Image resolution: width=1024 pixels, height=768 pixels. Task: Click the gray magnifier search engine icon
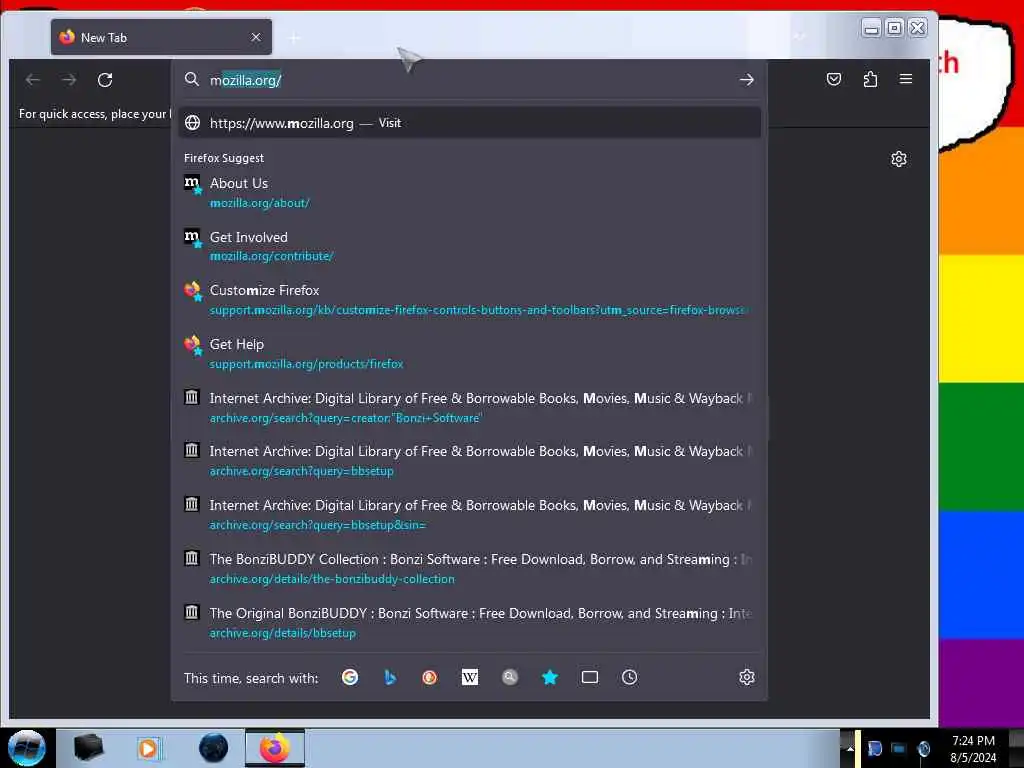coord(510,677)
